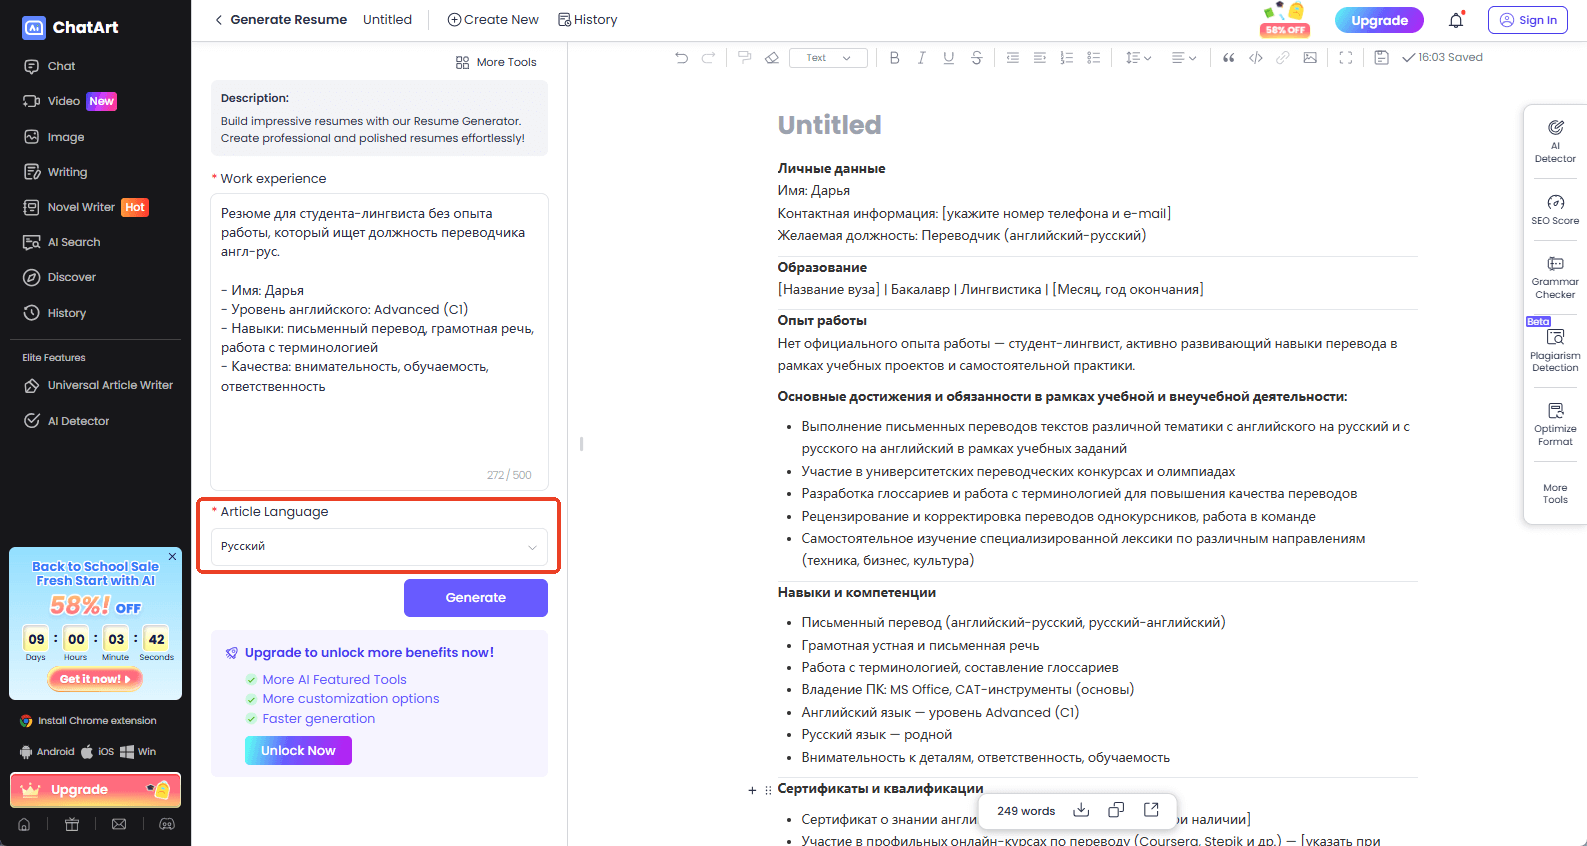This screenshot has width=1587, height=846.
Task: Click the Sign In button
Action: [x=1528, y=20]
